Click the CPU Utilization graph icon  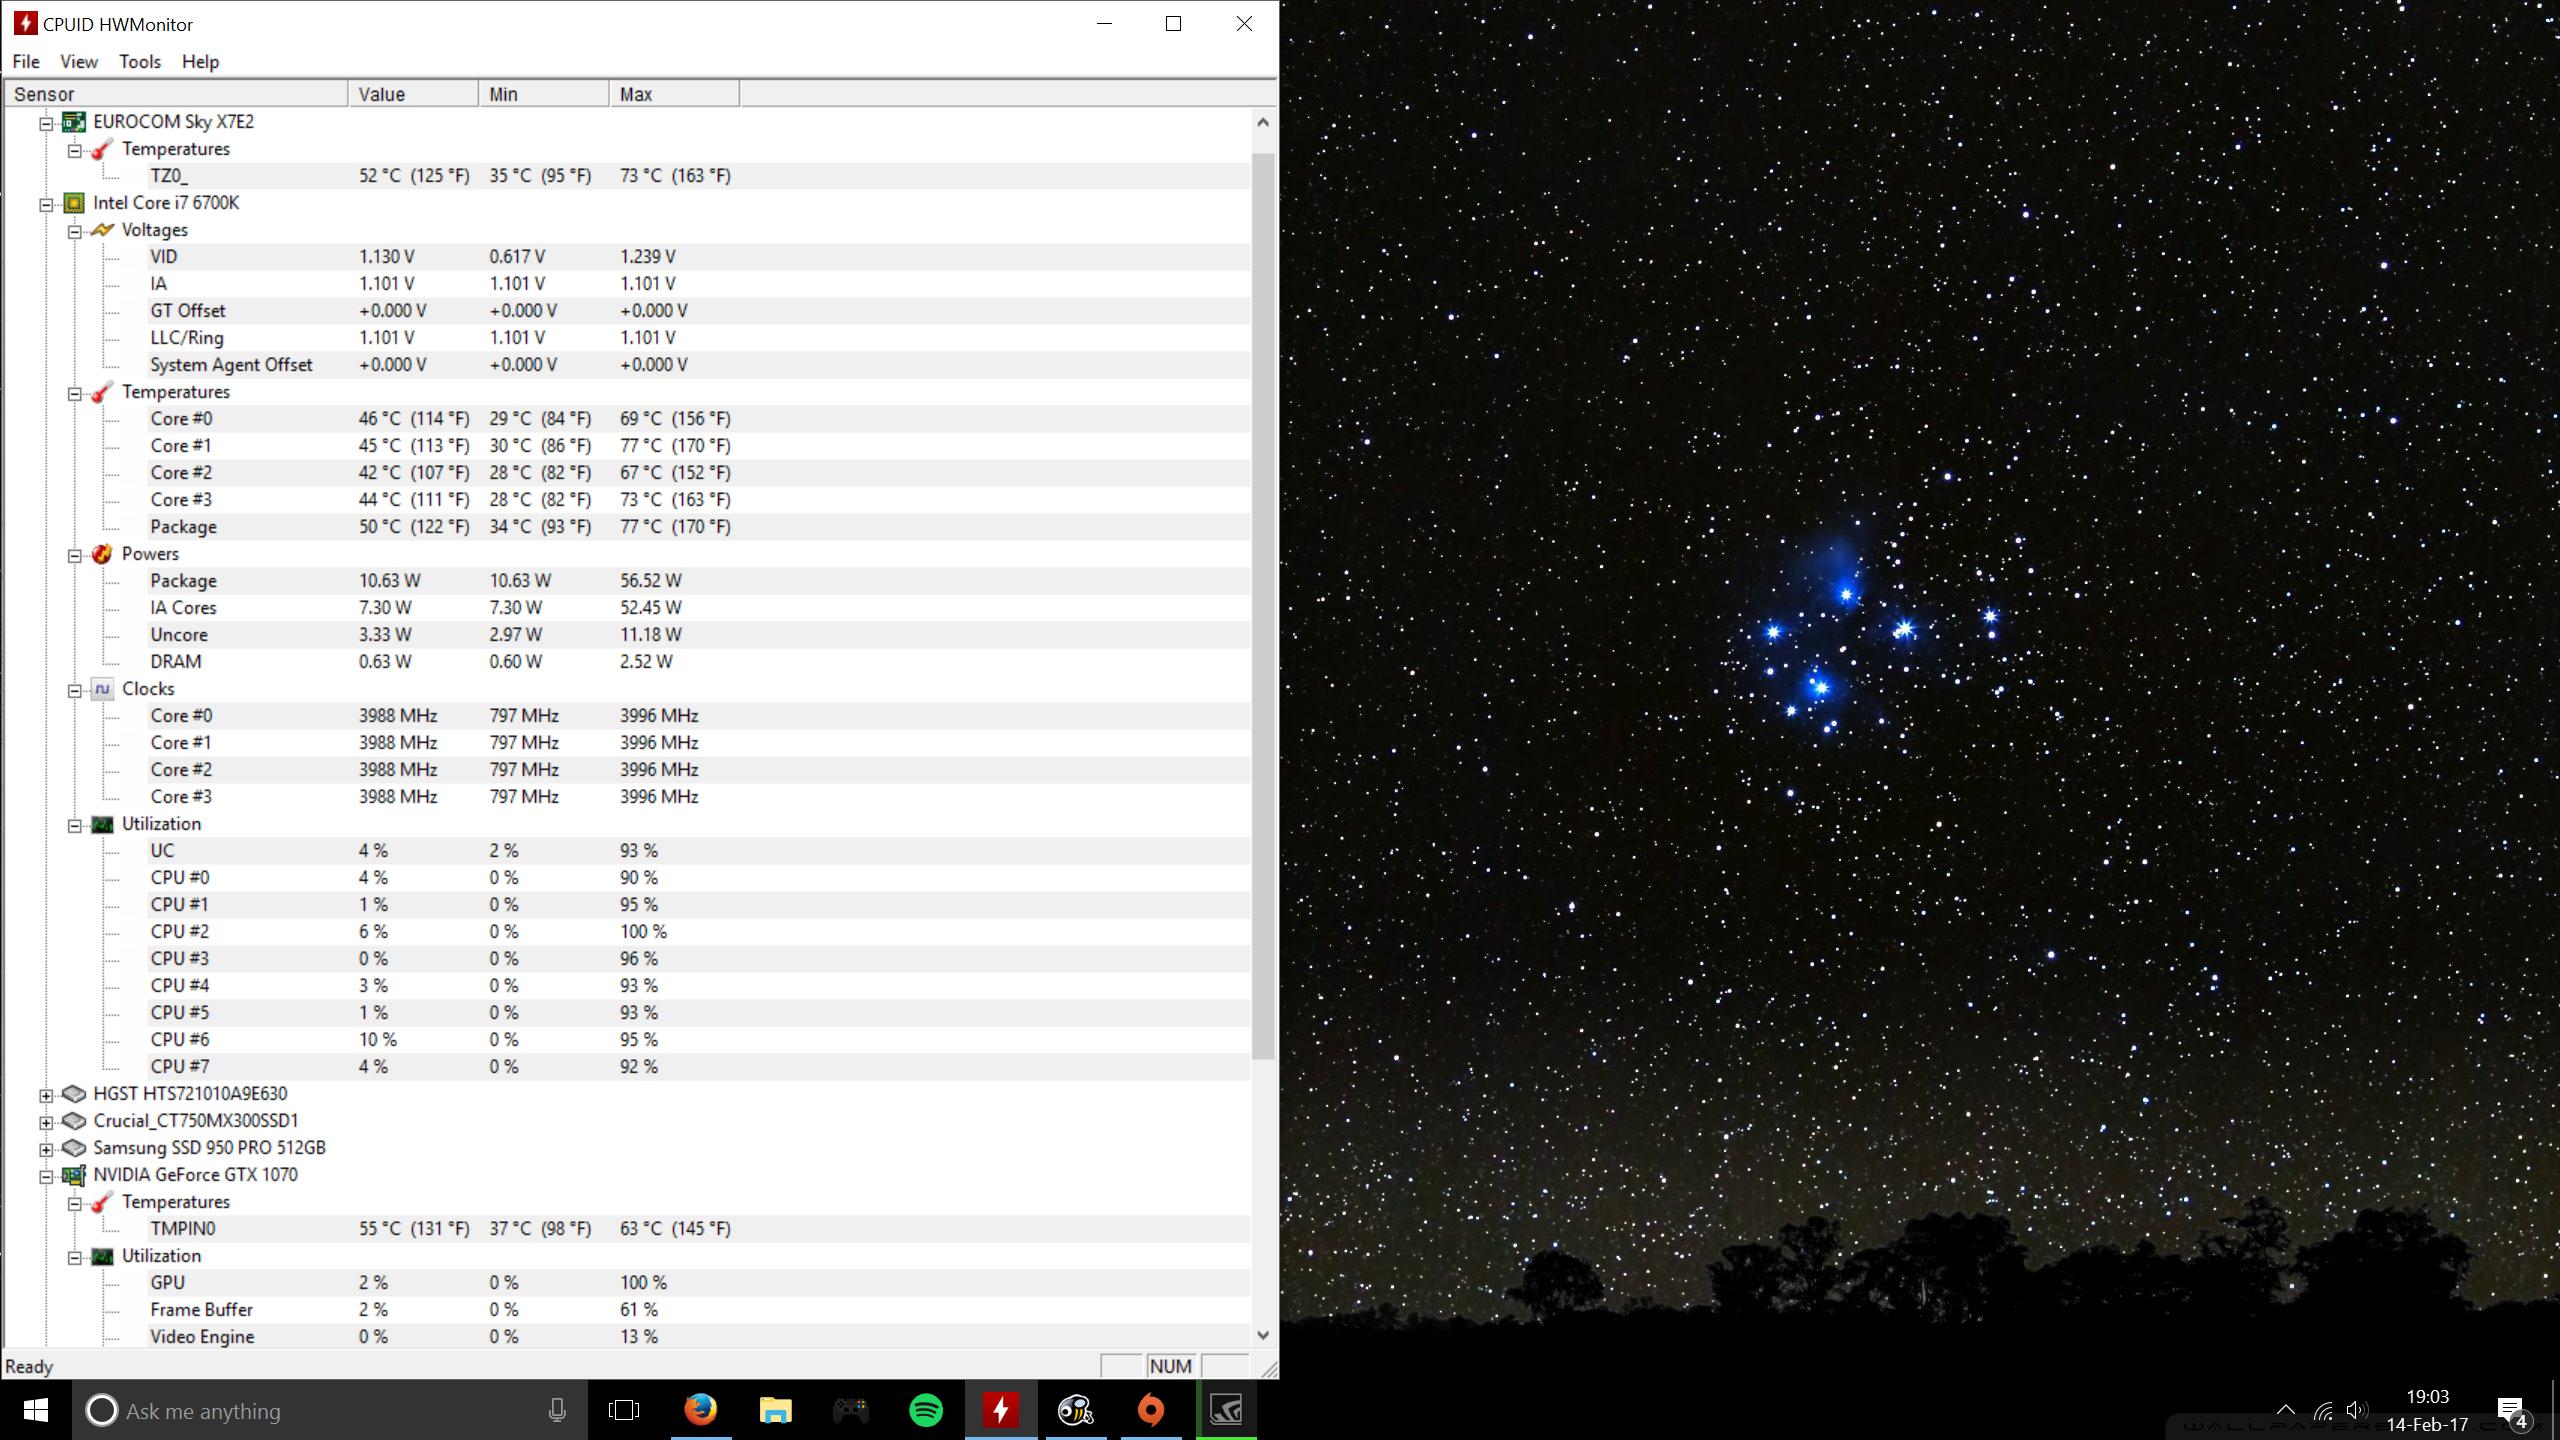pyautogui.click(x=102, y=824)
